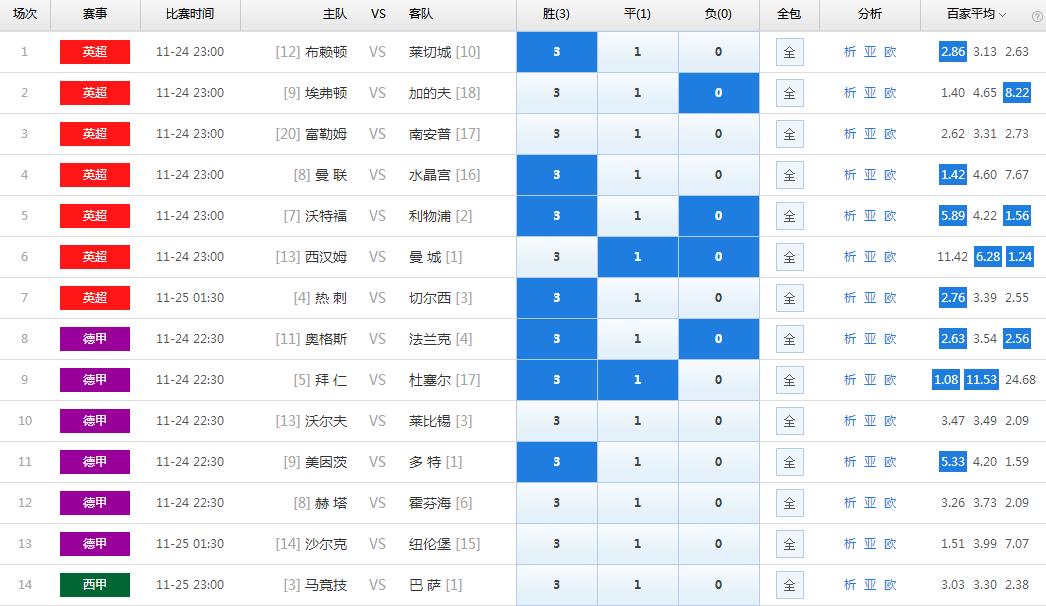Click the help question mark icon in header

(x=1037, y=17)
